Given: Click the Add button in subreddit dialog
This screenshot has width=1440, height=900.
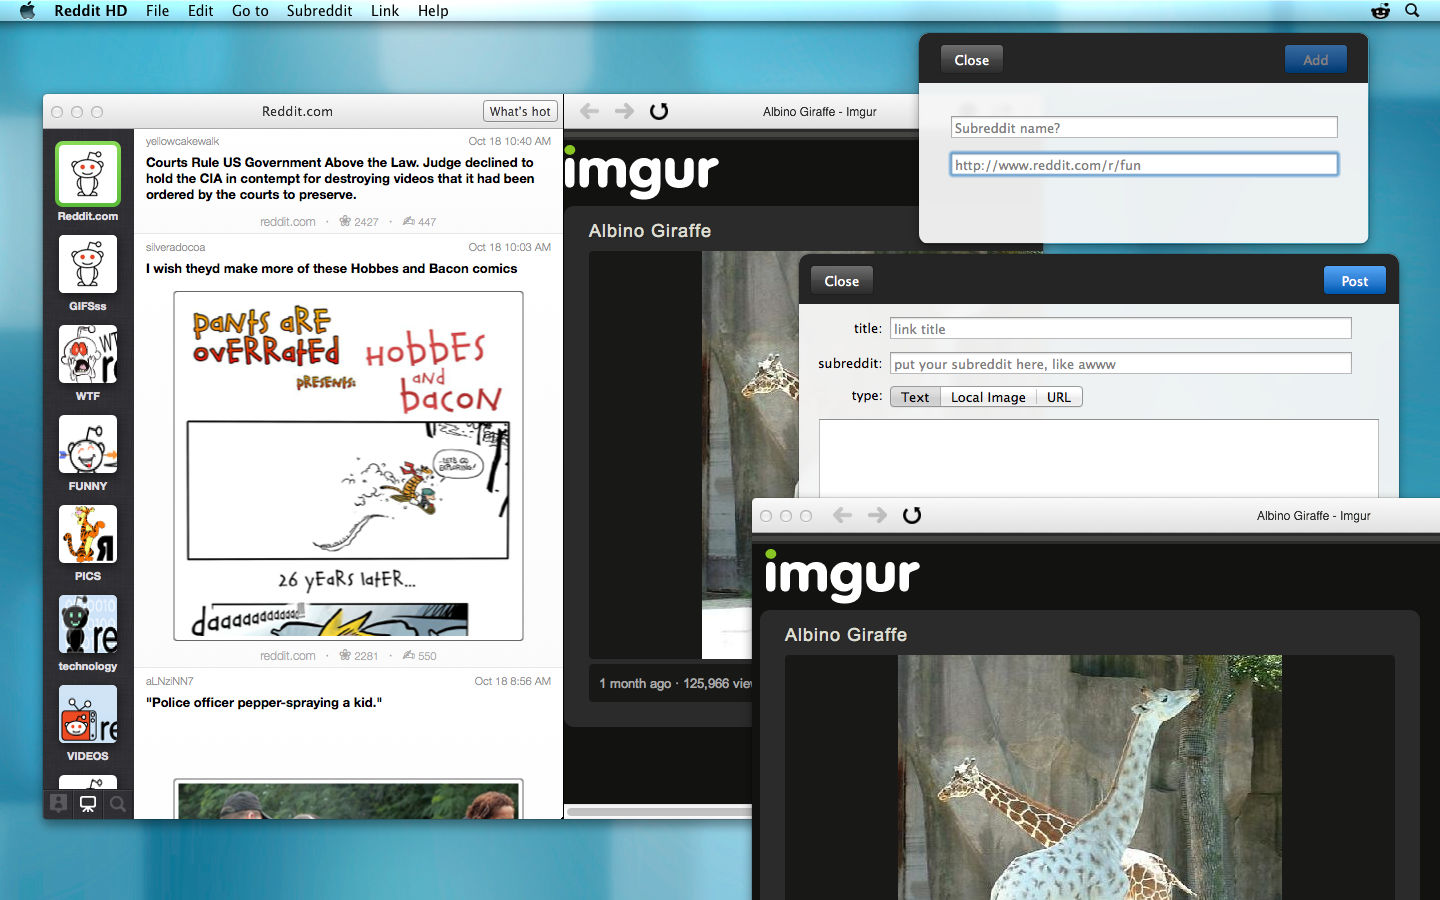Looking at the screenshot, I should pos(1316,60).
